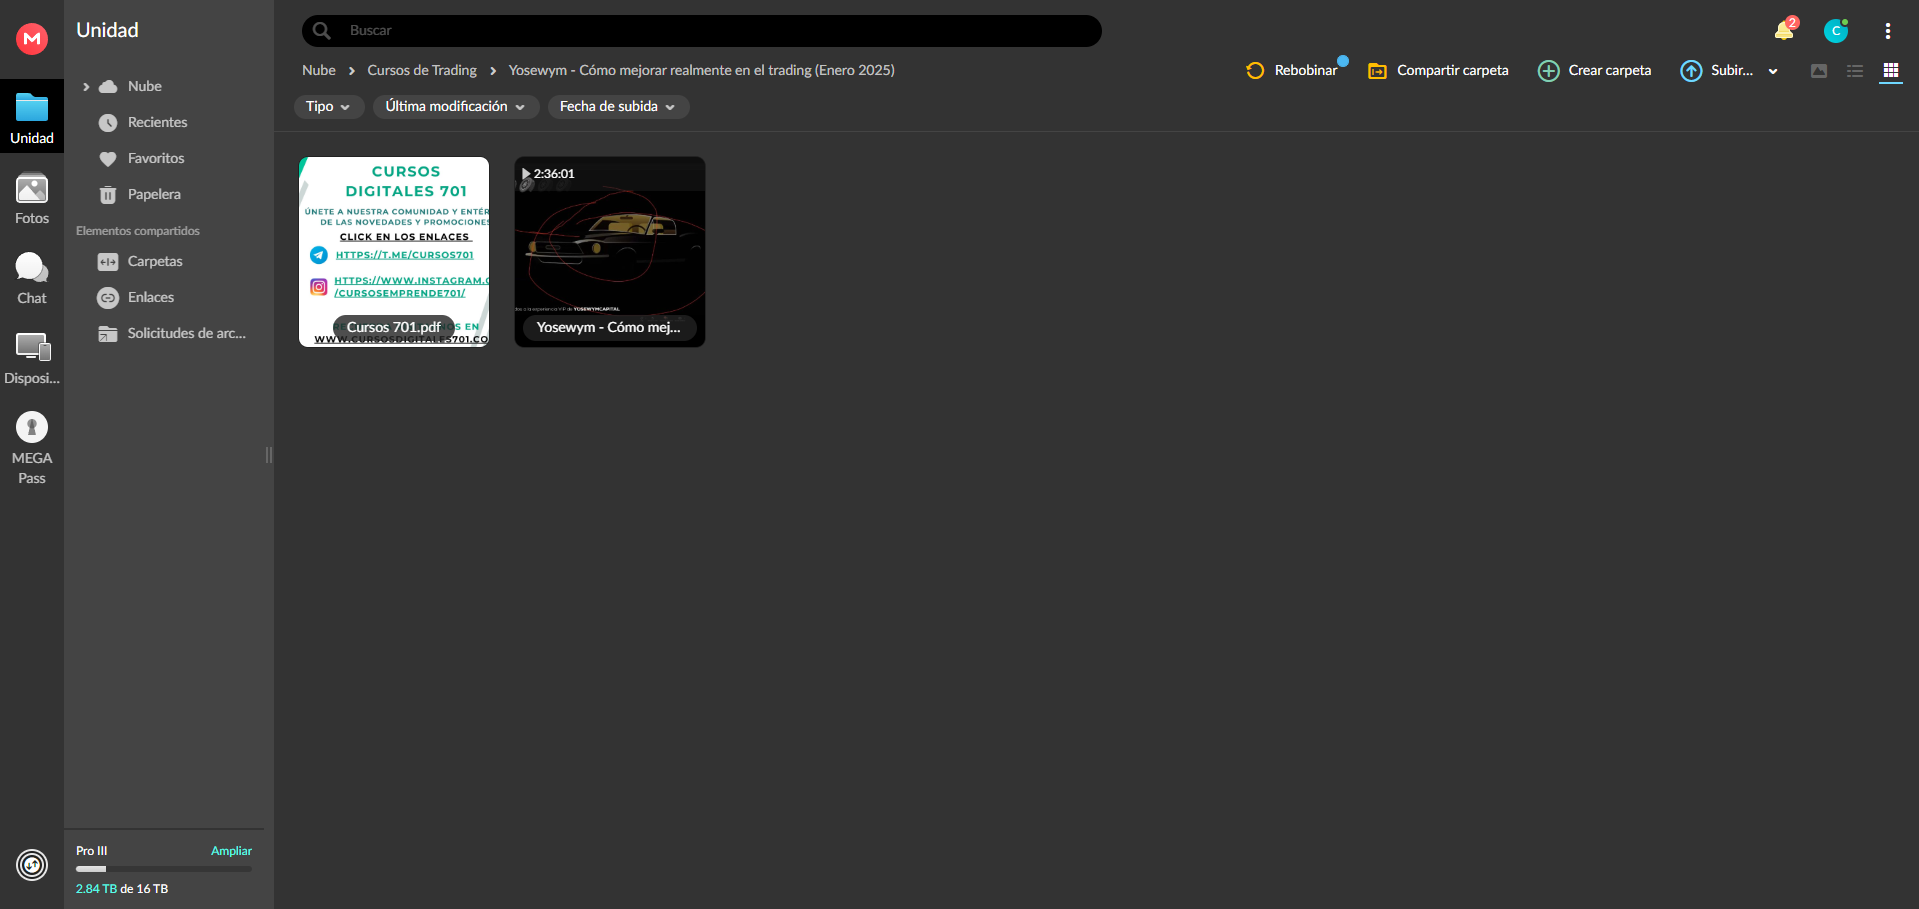The image size is (1919, 909).
Task: Click the sidebar resize handle
Action: tap(268, 455)
